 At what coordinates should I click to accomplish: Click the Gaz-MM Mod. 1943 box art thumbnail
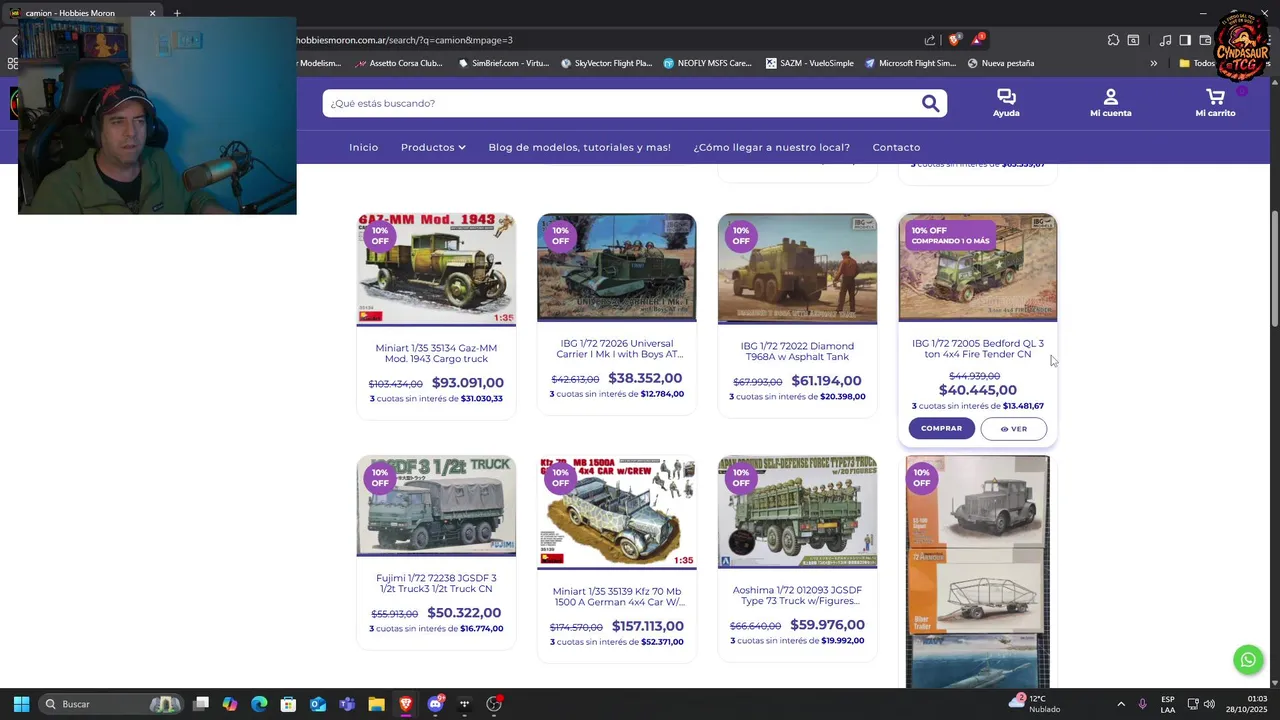pyautogui.click(x=436, y=269)
